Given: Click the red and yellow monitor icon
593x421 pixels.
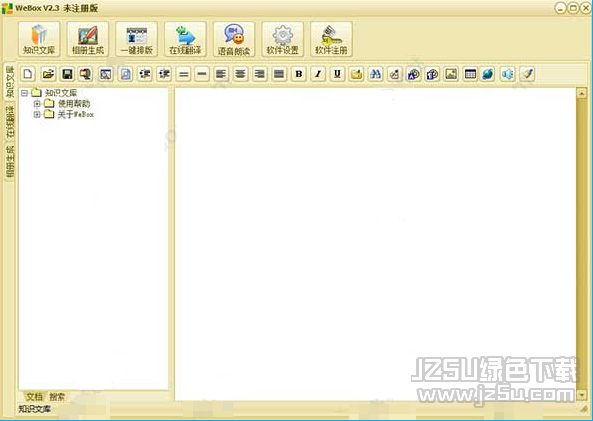Looking at the screenshot, I should click(x=86, y=74).
